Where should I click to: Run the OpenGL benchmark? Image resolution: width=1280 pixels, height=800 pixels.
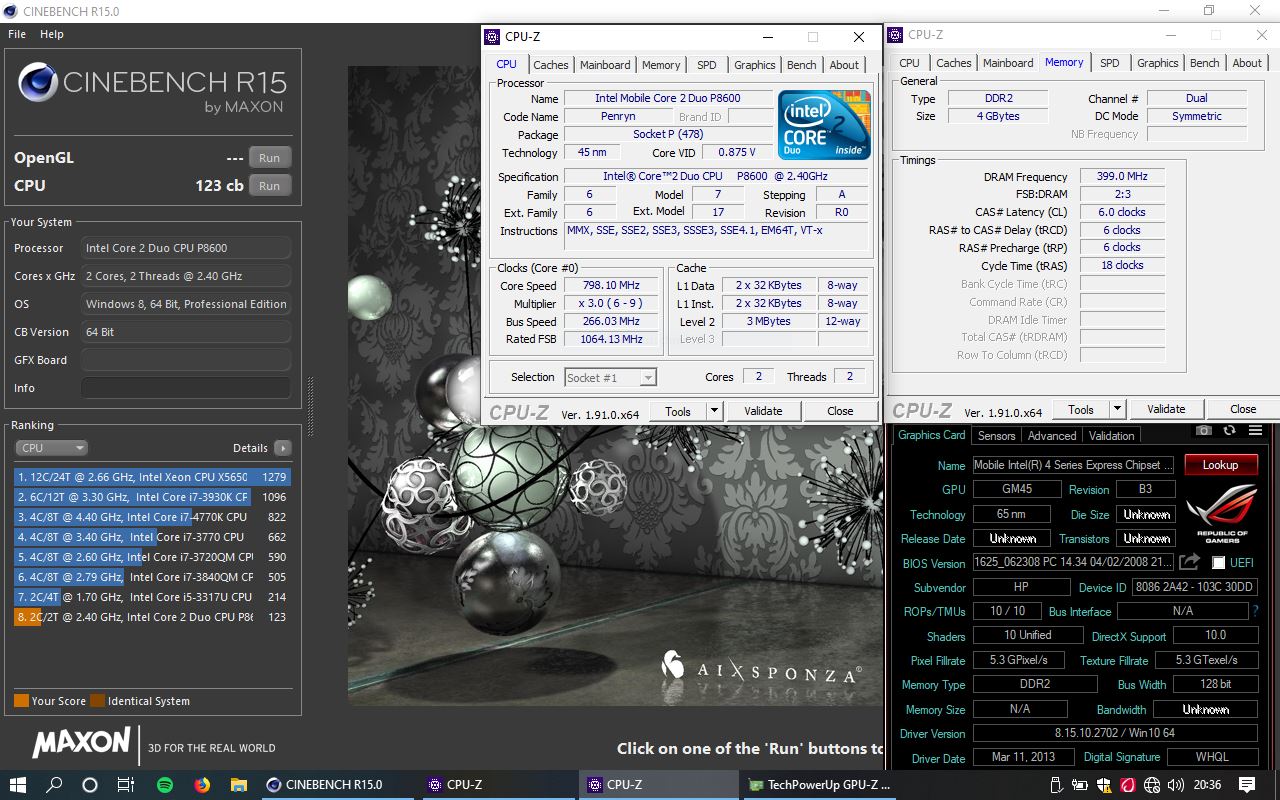click(x=269, y=158)
